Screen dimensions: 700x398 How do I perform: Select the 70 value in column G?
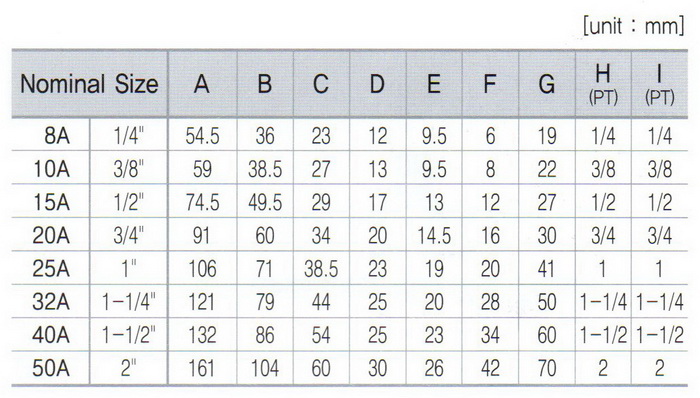coord(547,368)
